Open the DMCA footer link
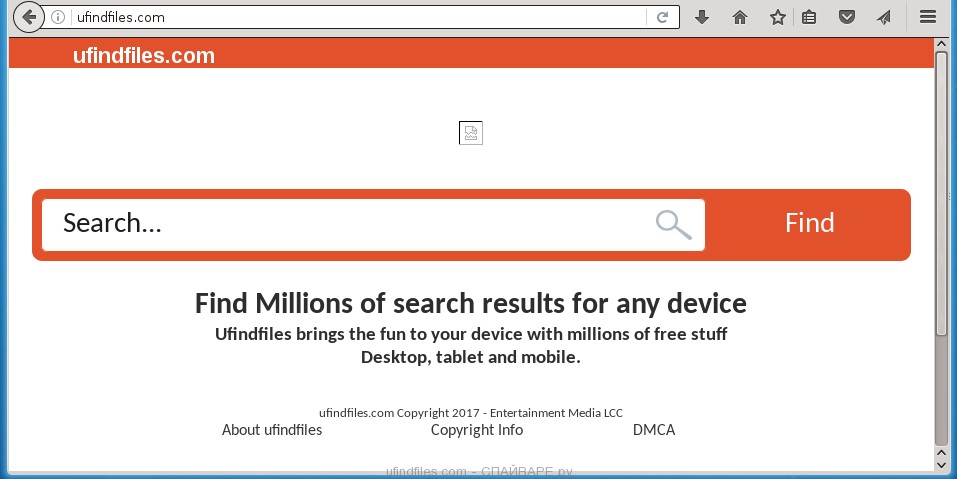Image resolution: width=957 pixels, height=479 pixels. point(654,430)
